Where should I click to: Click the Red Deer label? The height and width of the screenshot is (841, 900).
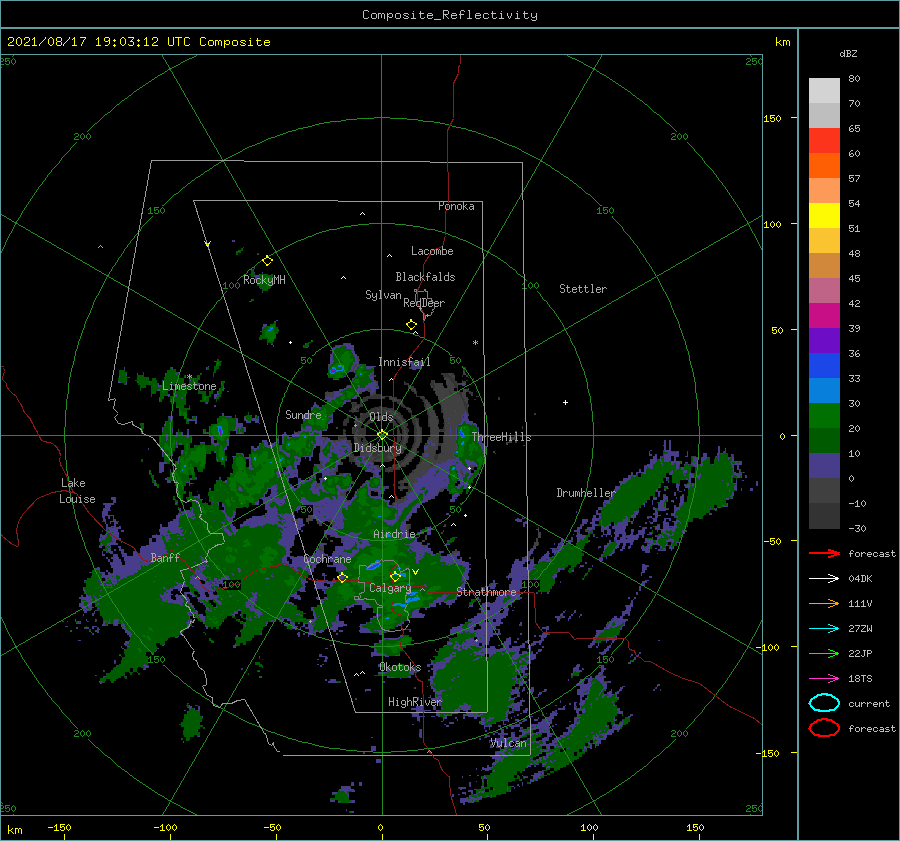click(424, 303)
